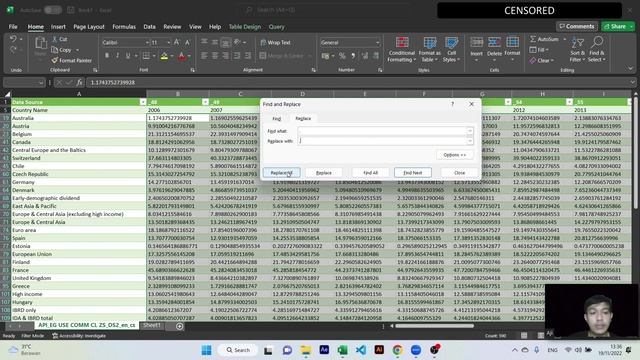Click the Orientation text angle icon
Screen dimensions: 640x360
pyautogui.click(x=237, y=42)
